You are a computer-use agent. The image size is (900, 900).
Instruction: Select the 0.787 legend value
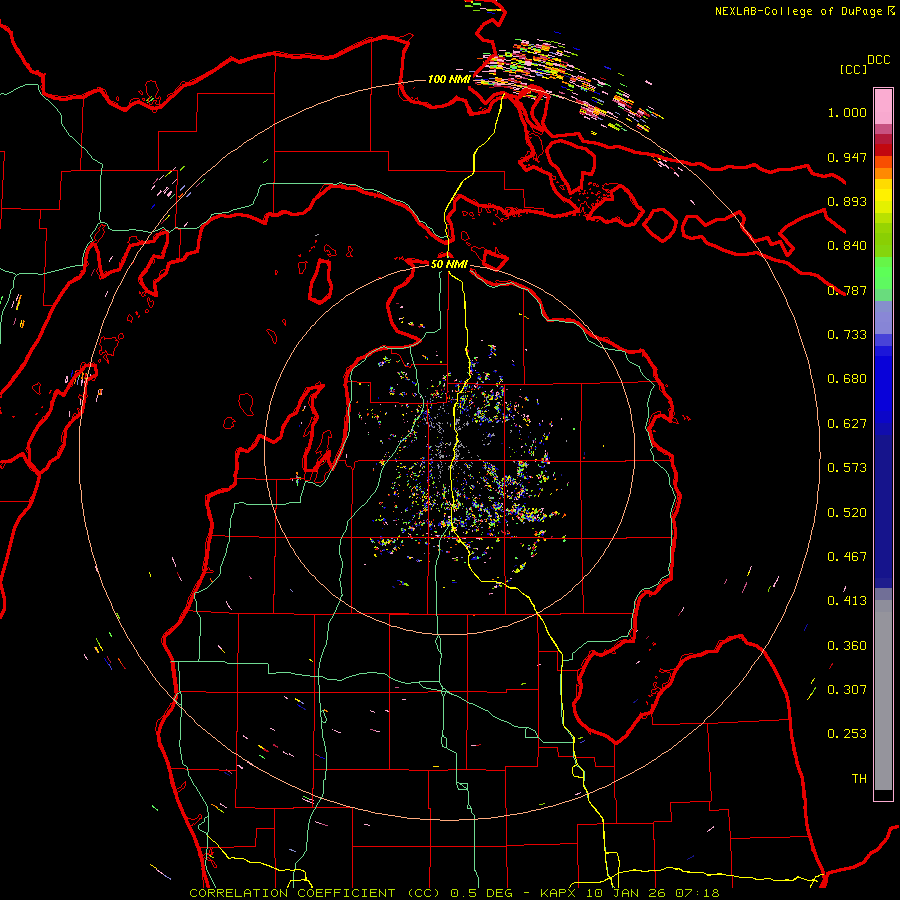tap(847, 290)
